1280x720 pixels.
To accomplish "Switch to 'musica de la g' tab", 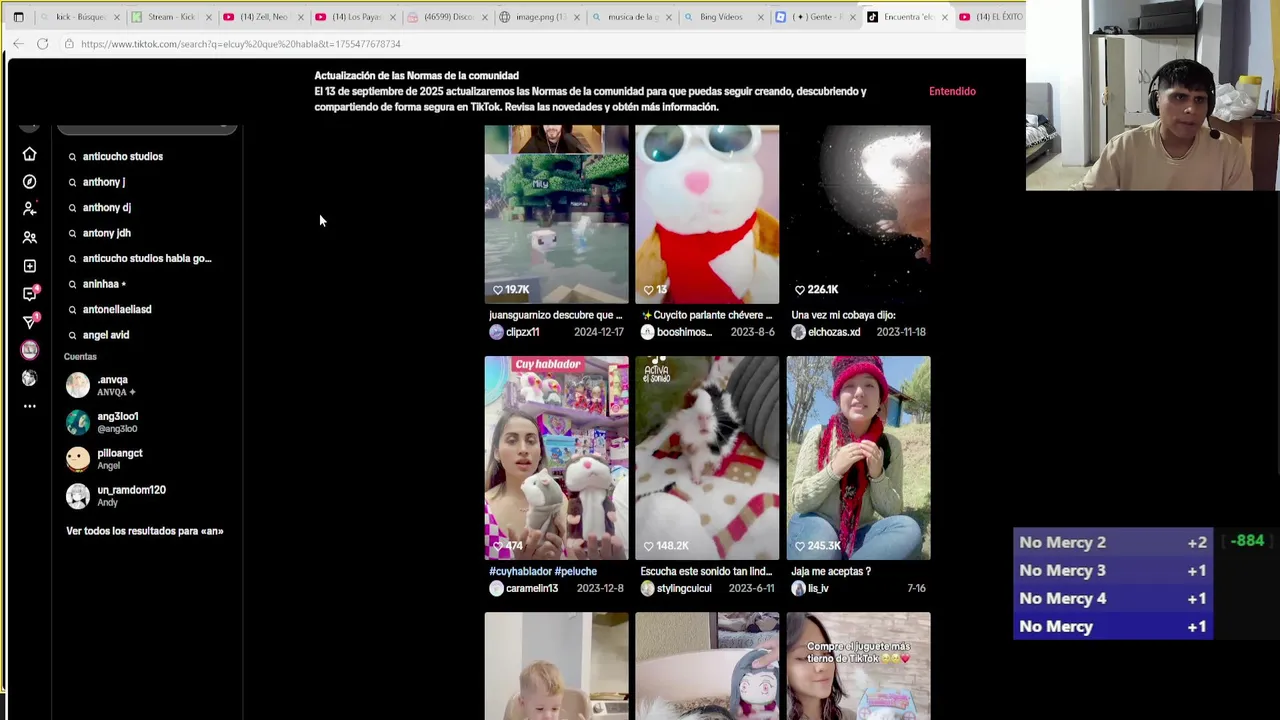I will click(633, 17).
